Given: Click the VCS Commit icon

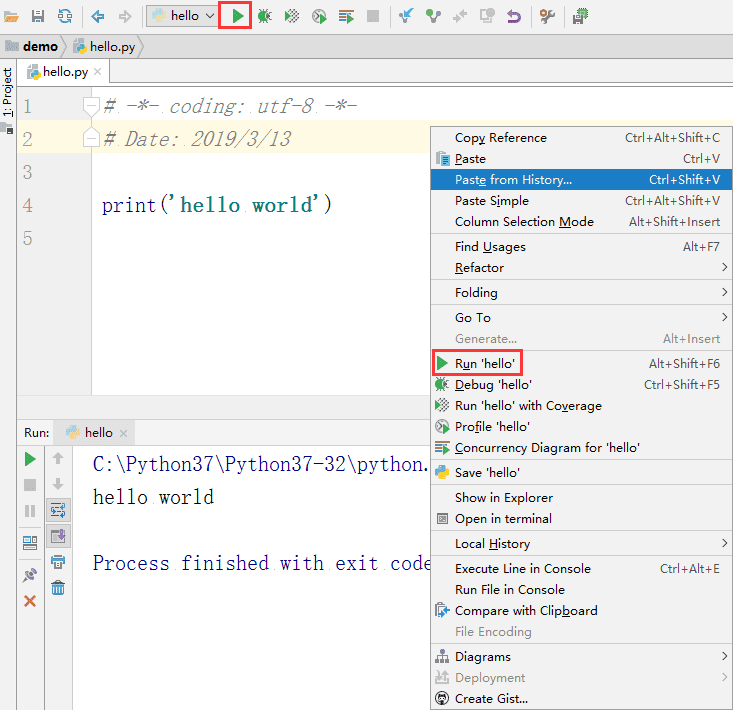Looking at the screenshot, I should (x=433, y=16).
